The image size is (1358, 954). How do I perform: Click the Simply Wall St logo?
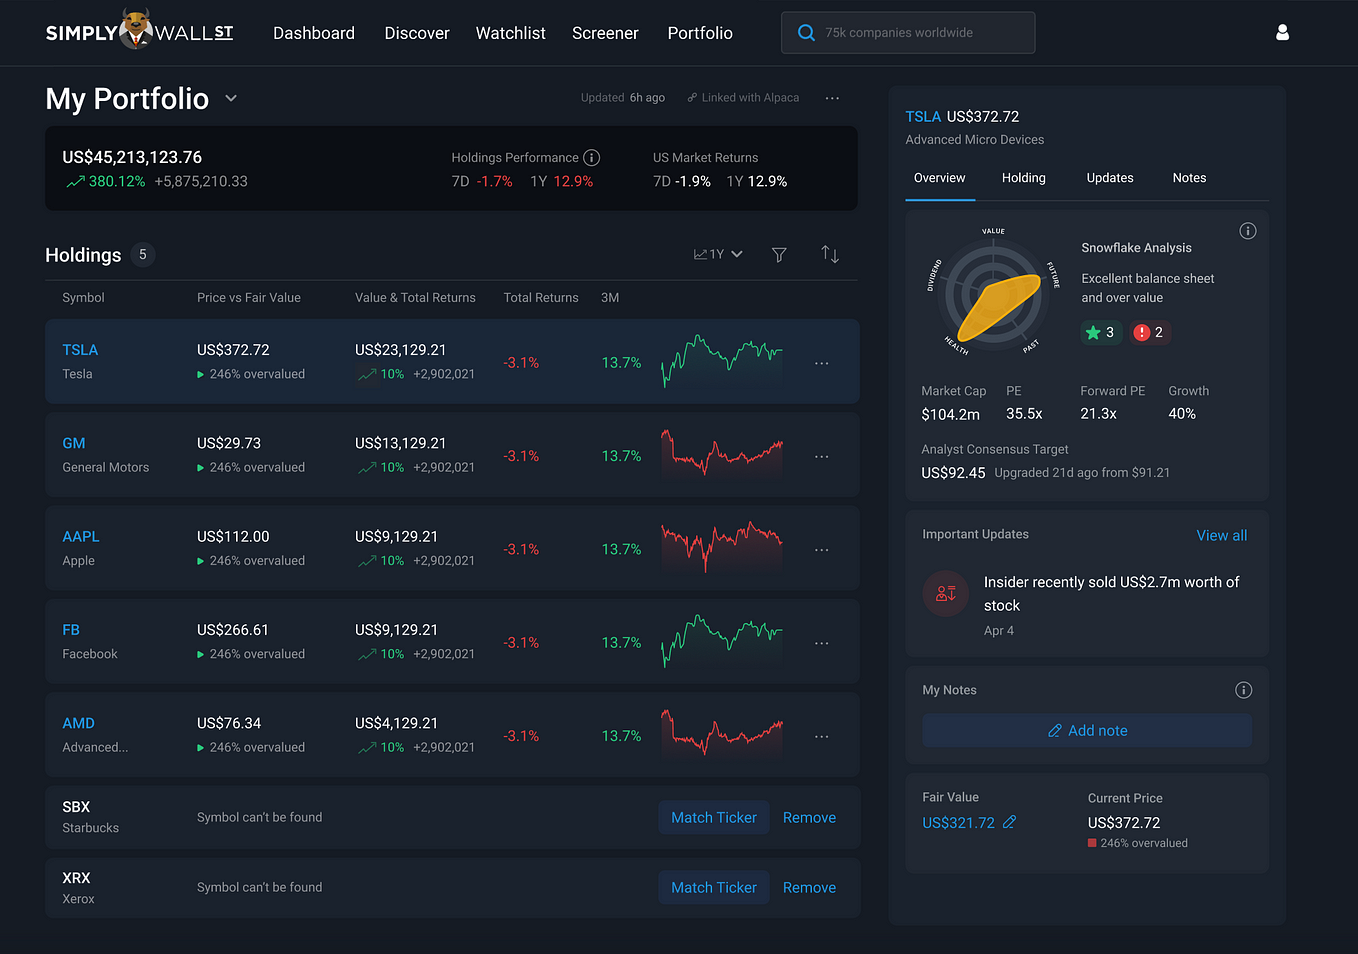(x=140, y=31)
